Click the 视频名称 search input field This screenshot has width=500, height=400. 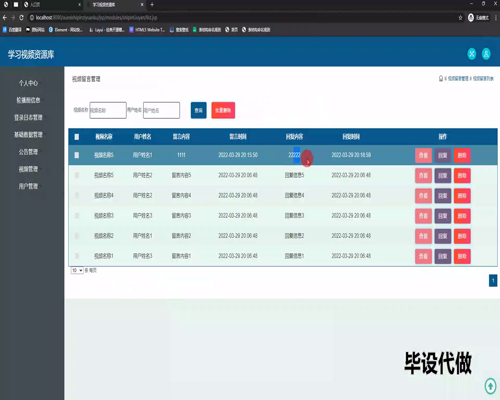pyautogui.click(x=108, y=110)
